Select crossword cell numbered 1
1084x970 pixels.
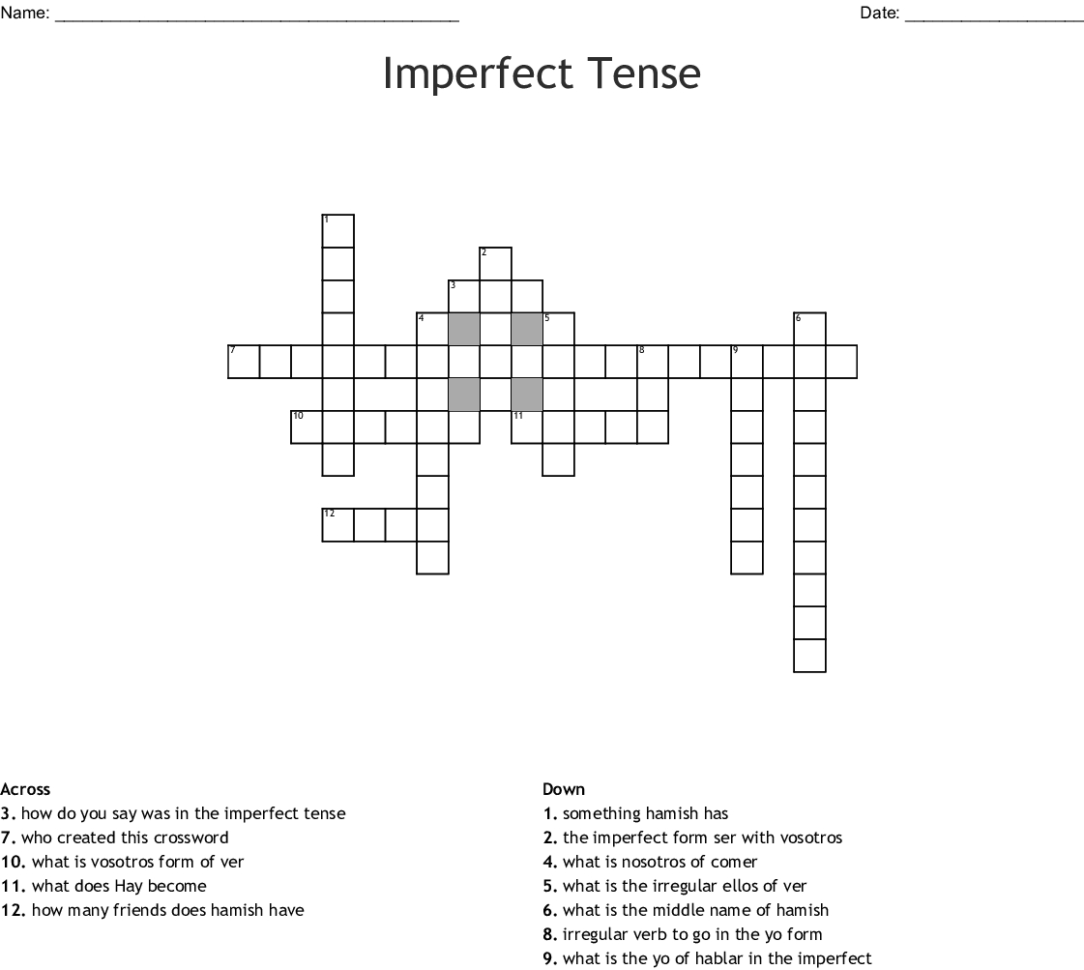(x=338, y=230)
